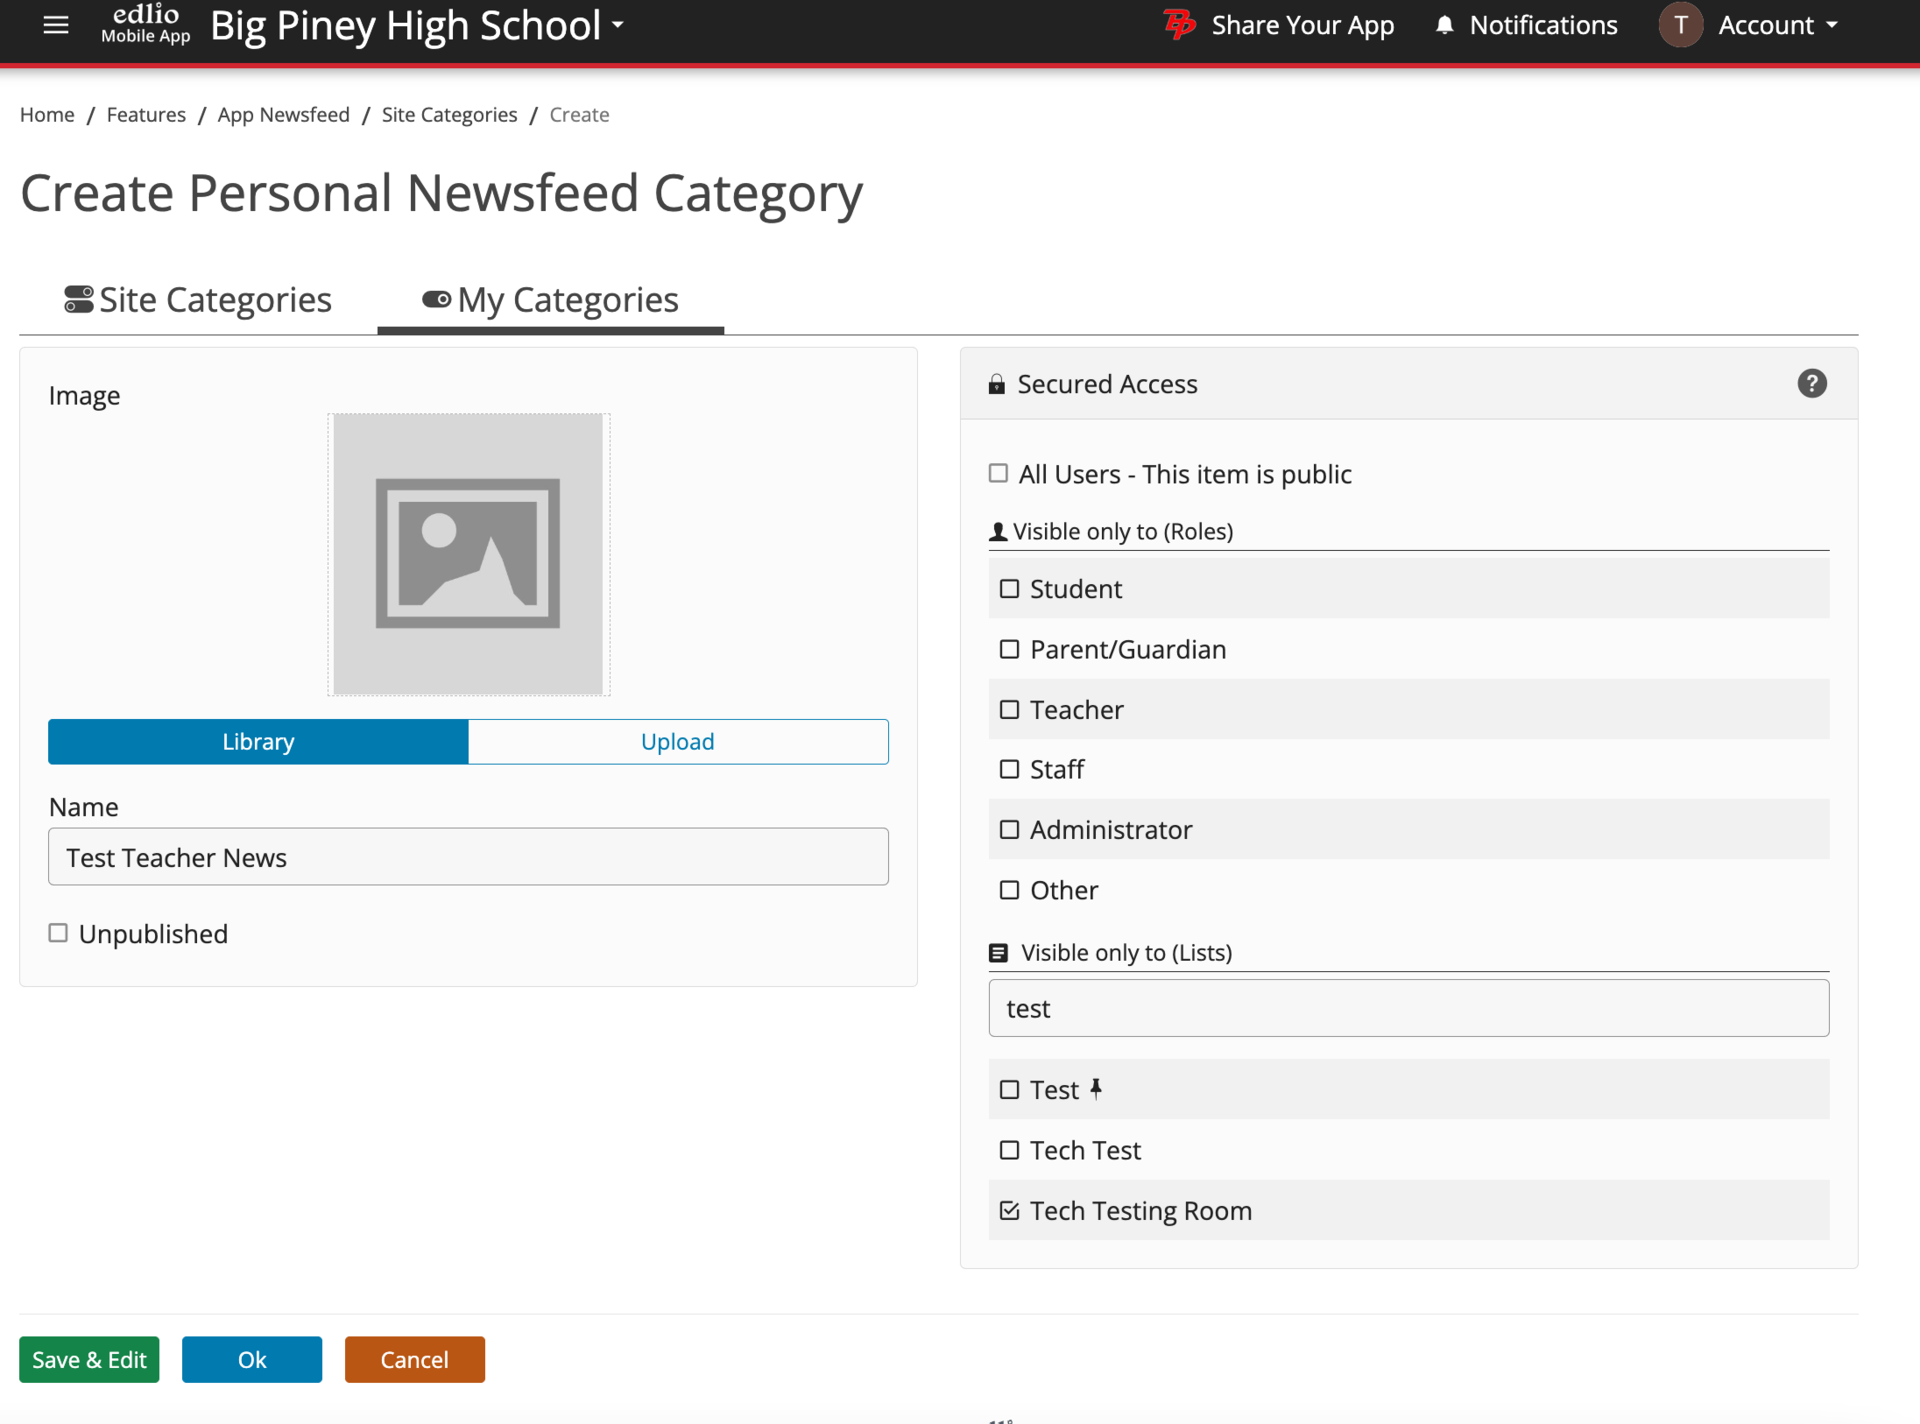The height and width of the screenshot is (1424, 1920).
Task: Select the My Categories tab
Action: pyautogui.click(x=549, y=299)
